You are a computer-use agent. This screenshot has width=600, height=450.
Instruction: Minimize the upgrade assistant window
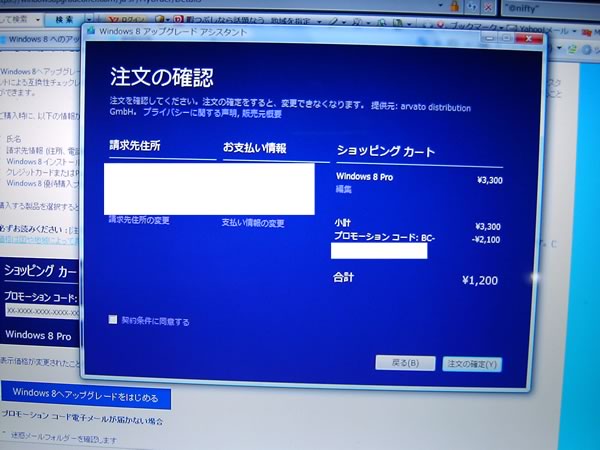(489, 38)
